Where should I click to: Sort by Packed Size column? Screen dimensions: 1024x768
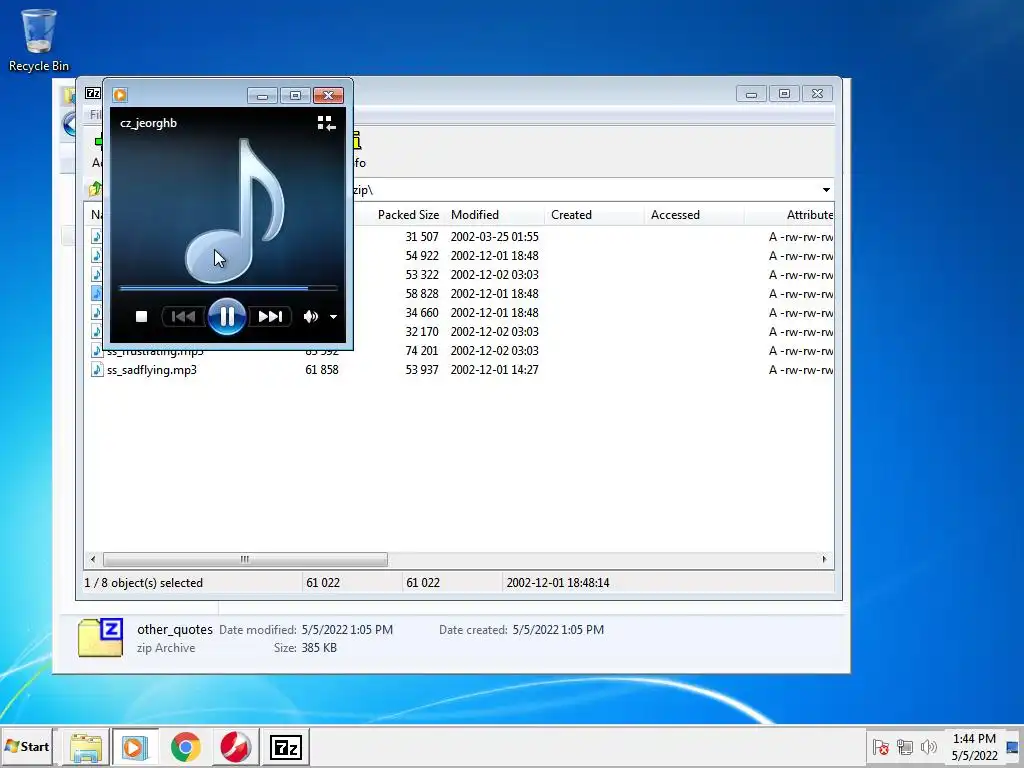tap(408, 215)
